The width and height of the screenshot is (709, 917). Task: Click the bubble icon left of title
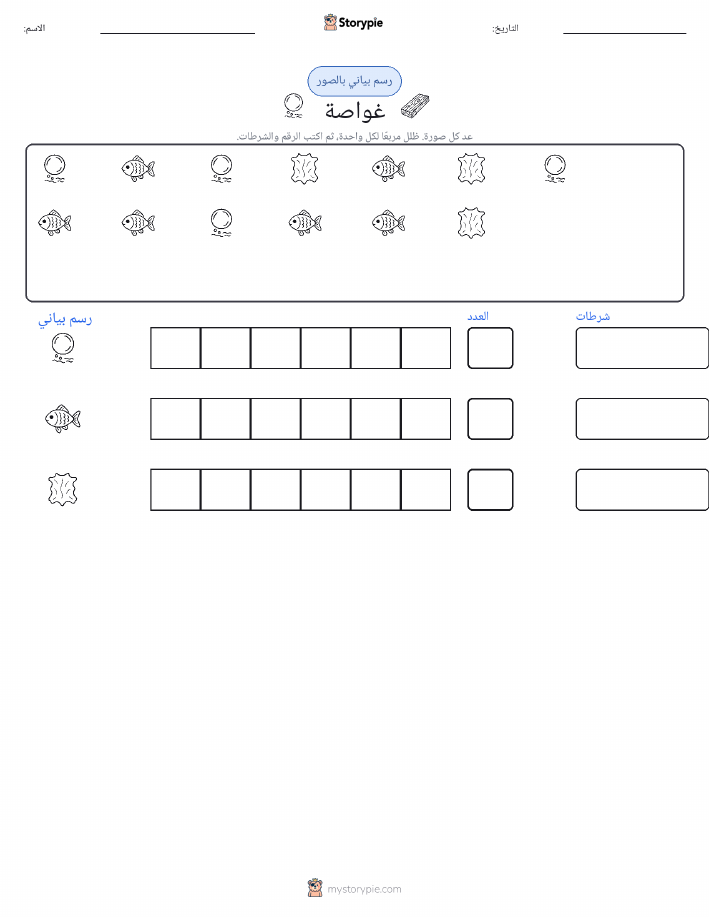pyautogui.click(x=293, y=106)
